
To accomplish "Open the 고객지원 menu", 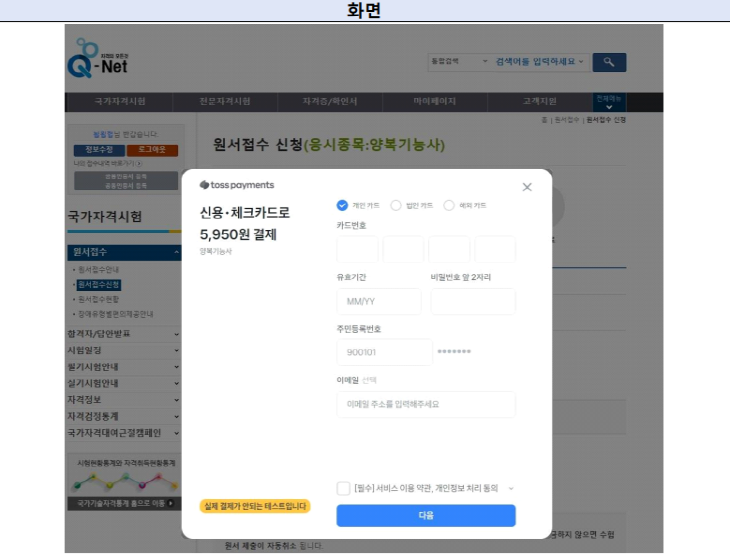I will (540, 101).
